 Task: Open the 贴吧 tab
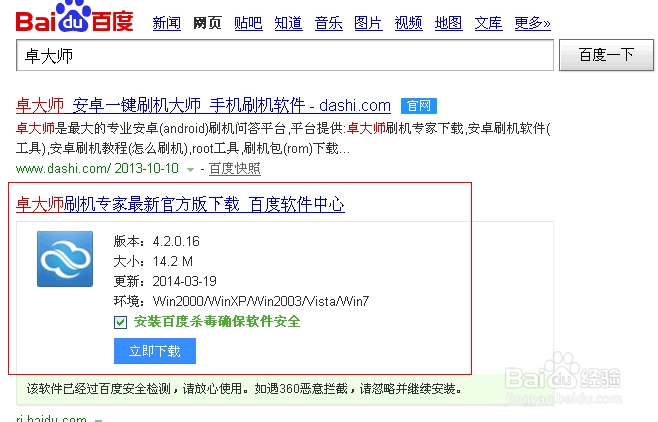click(x=248, y=23)
